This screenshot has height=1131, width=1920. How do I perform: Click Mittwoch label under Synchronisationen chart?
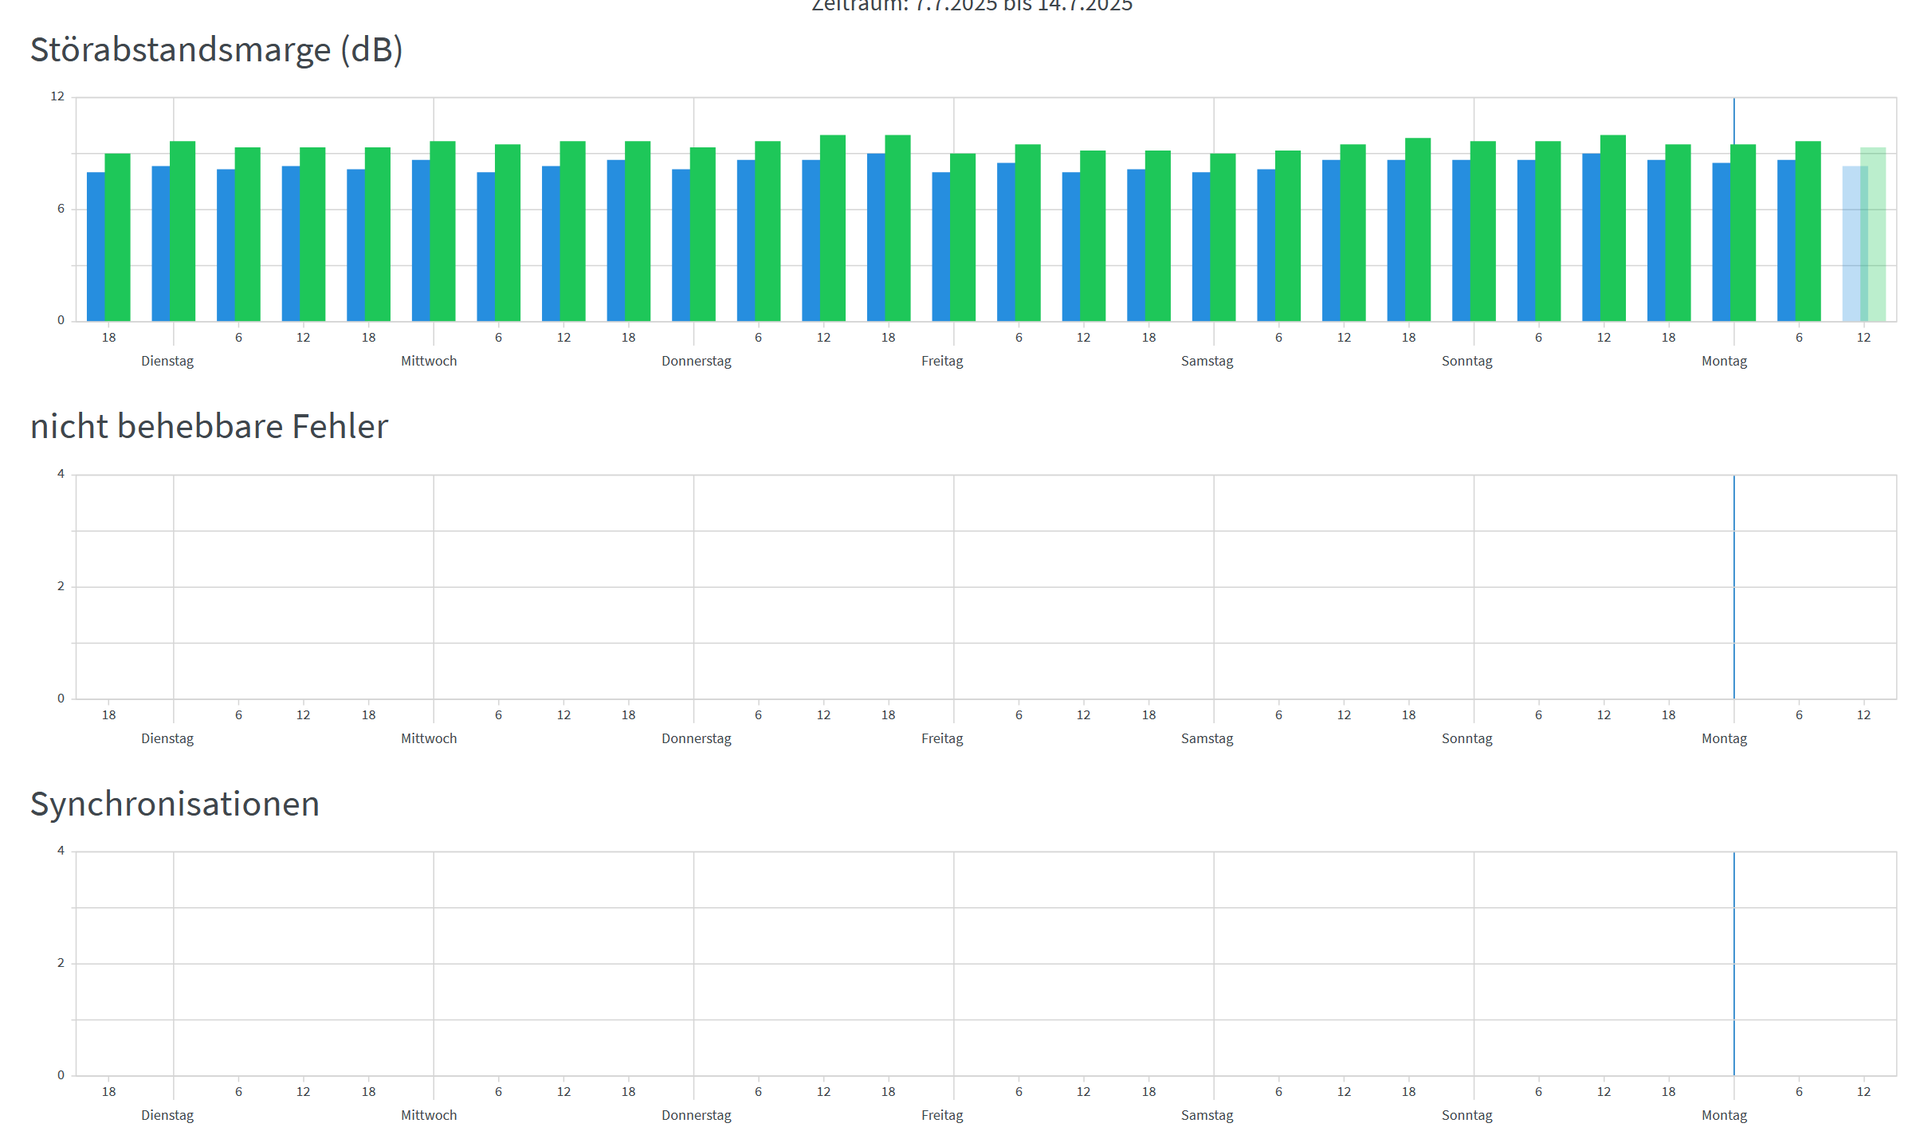[x=428, y=1115]
